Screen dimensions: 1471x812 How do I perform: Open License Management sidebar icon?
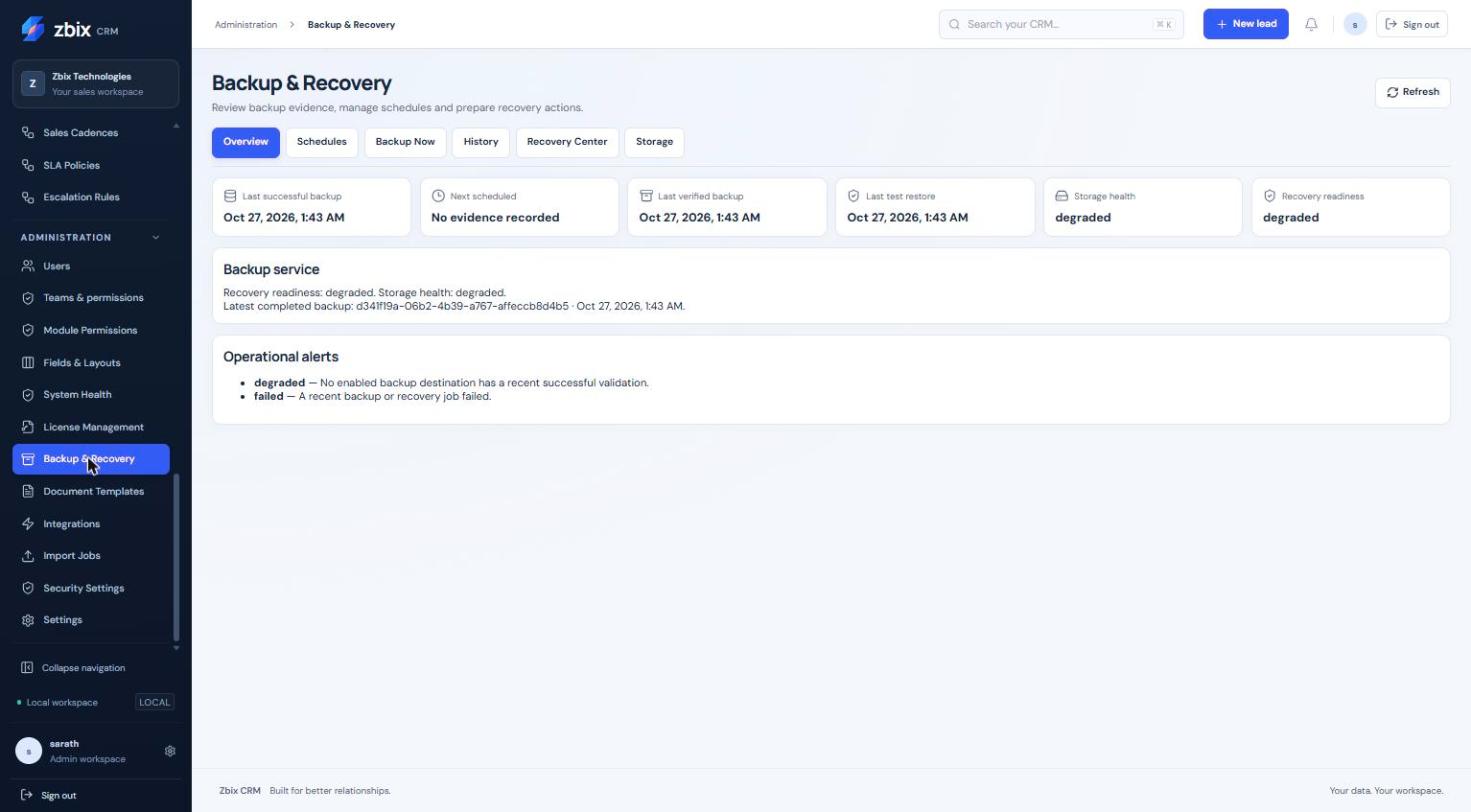(x=28, y=427)
